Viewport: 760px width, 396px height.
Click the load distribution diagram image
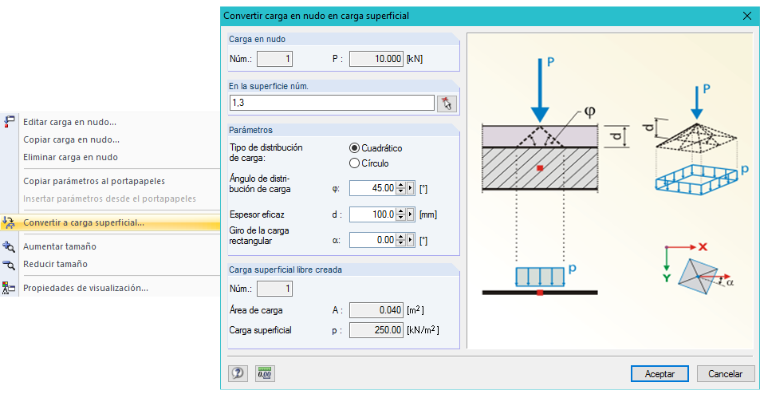tap(611, 190)
